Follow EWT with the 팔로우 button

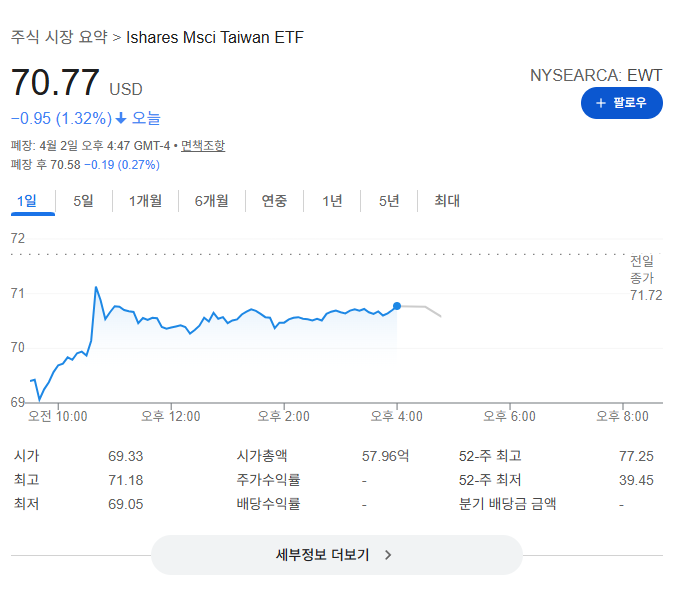(622, 103)
